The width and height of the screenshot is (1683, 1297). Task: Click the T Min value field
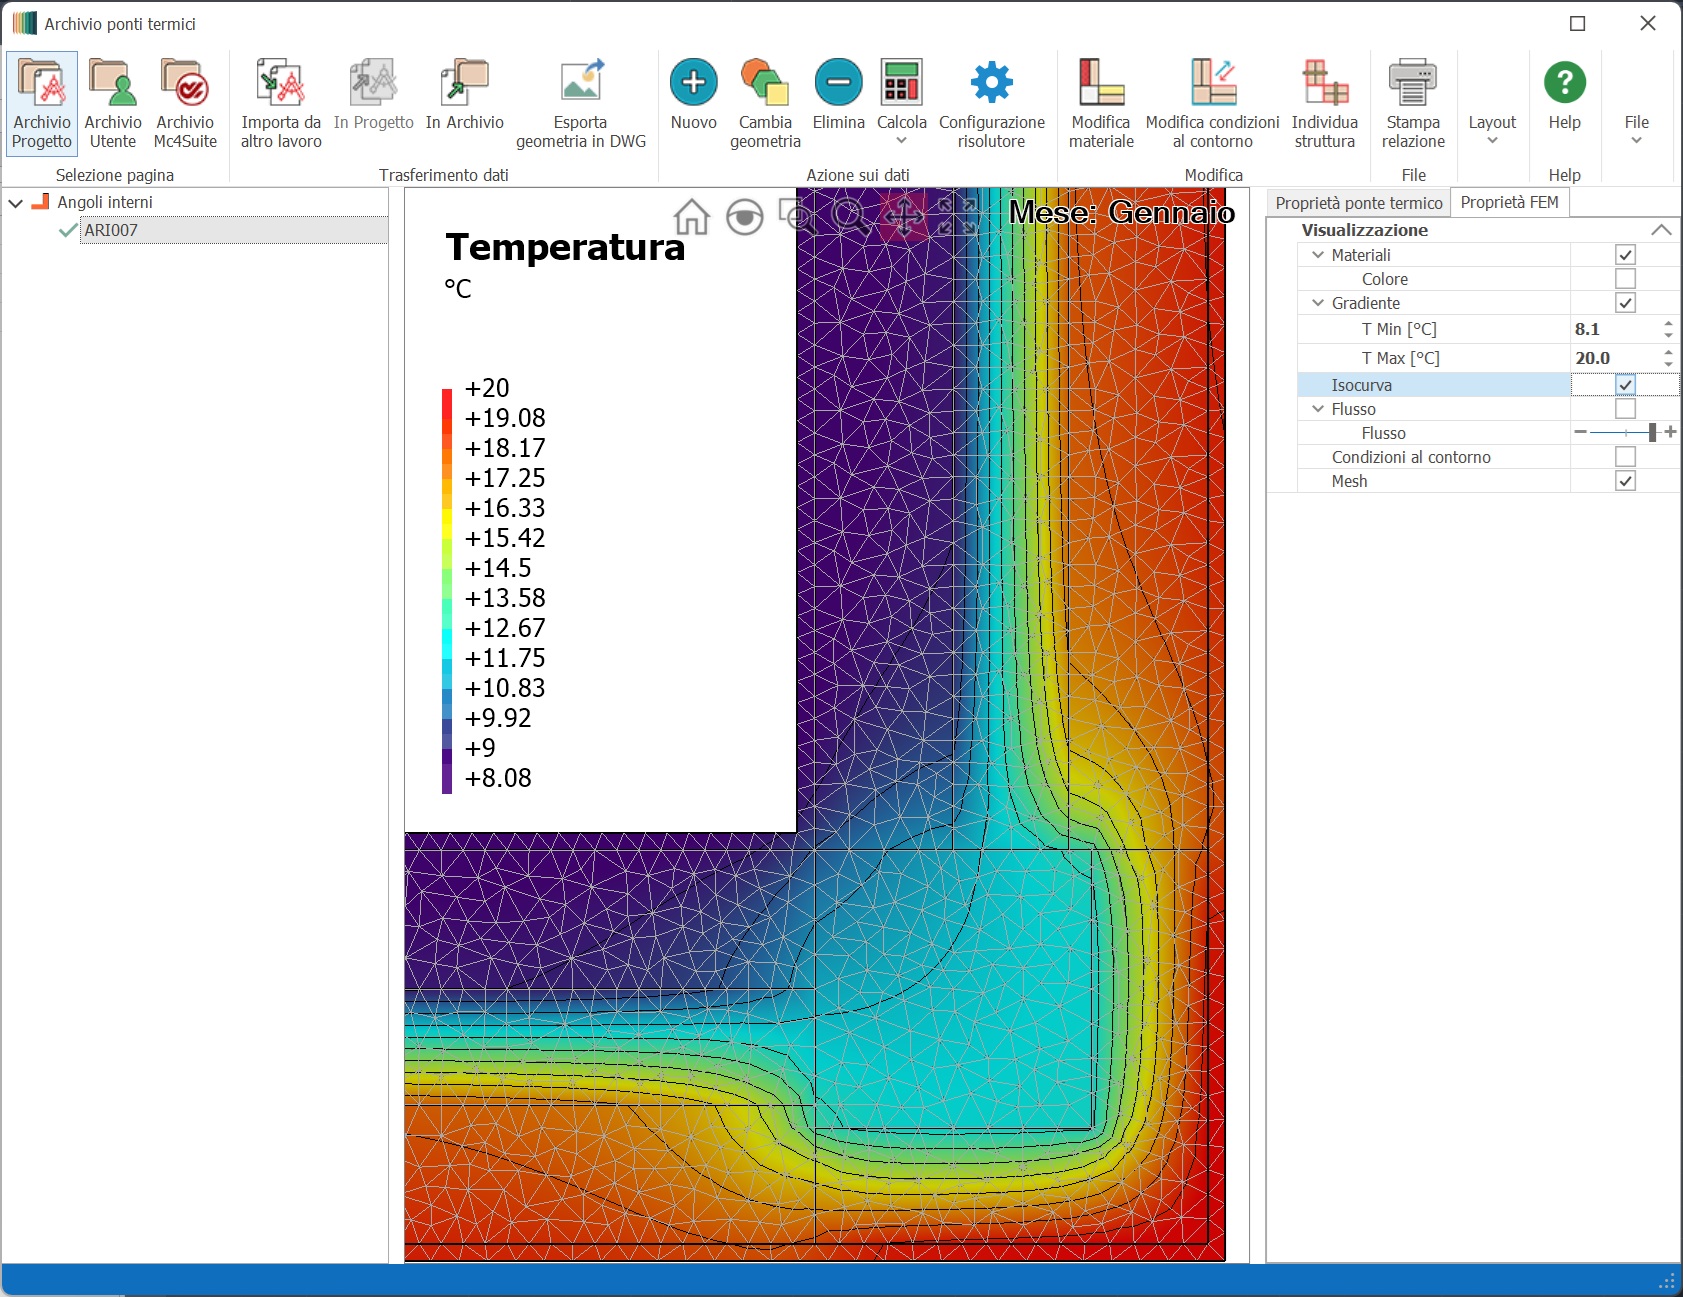pos(1614,329)
